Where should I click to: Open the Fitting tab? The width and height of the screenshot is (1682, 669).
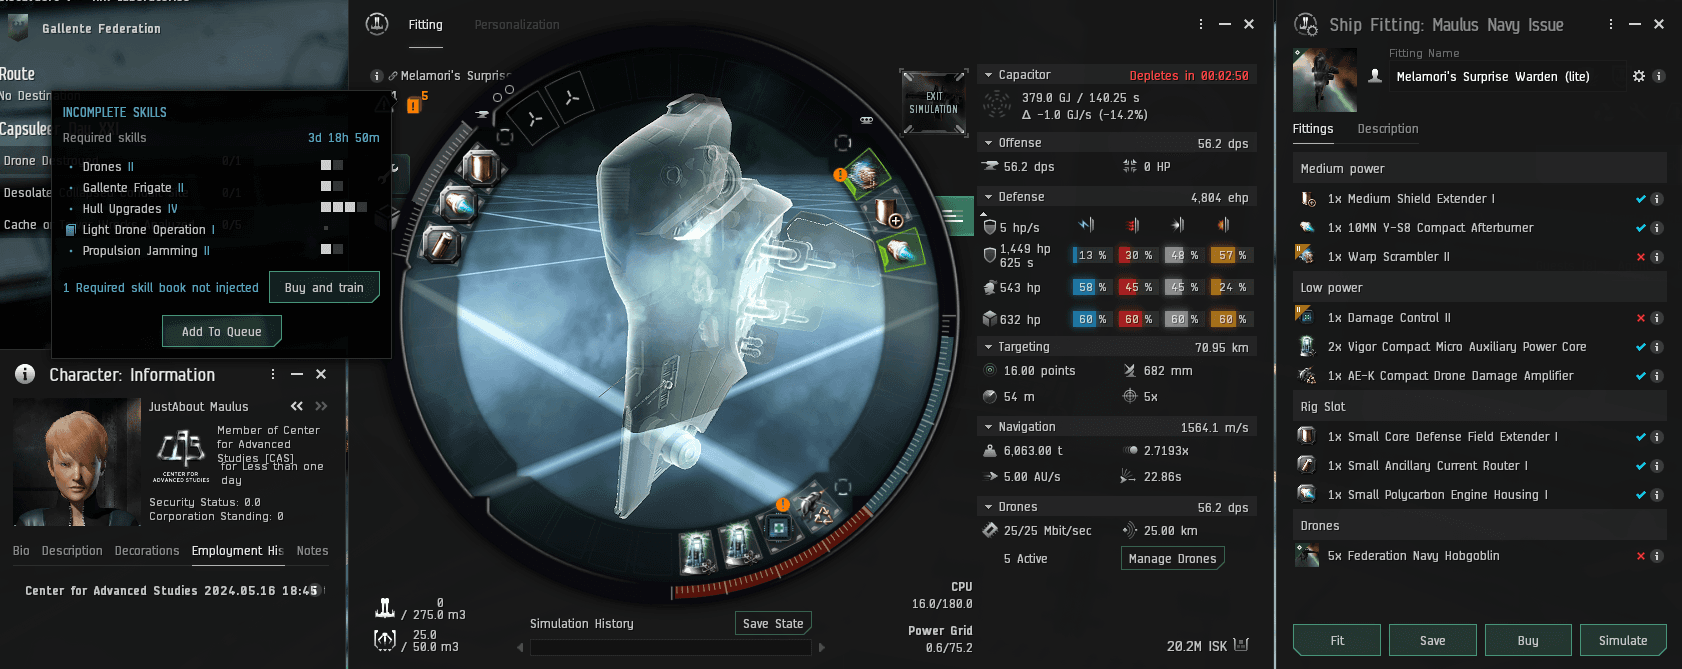(426, 25)
